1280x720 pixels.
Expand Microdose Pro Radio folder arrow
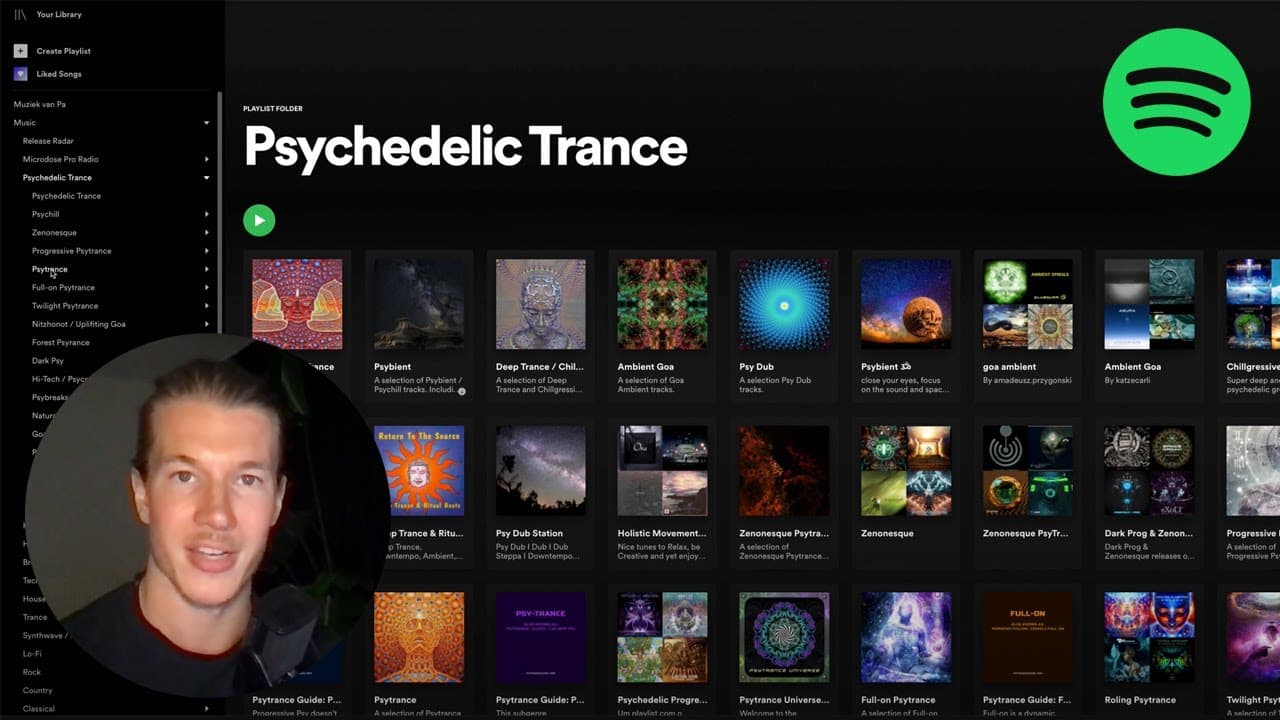click(207, 160)
